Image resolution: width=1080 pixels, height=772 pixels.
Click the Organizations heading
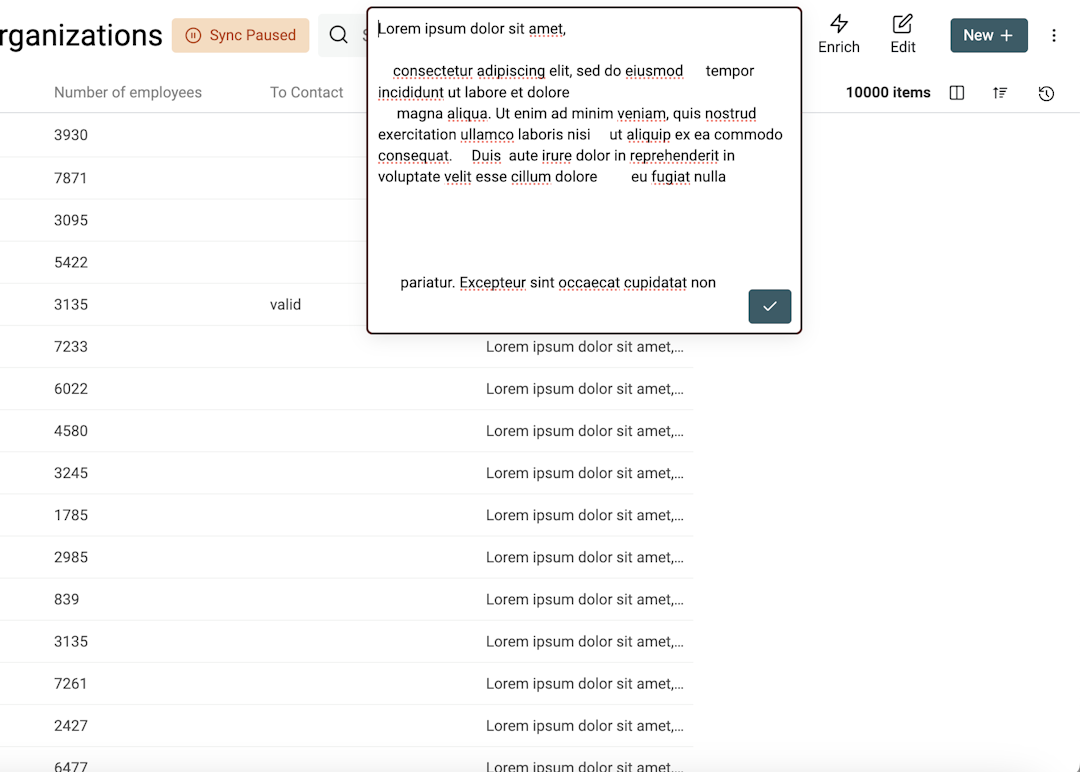82,35
